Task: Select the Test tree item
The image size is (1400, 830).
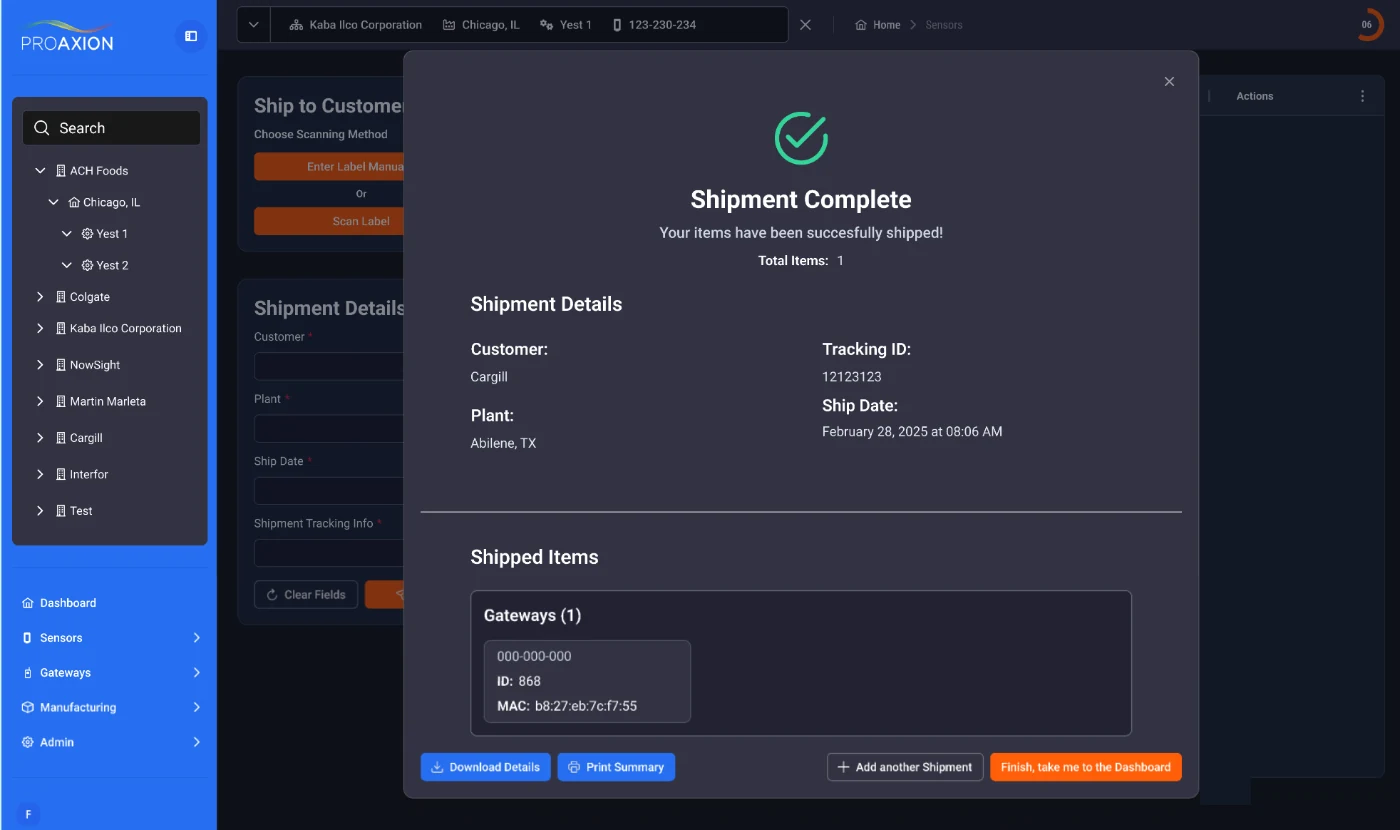Action: (x=81, y=511)
